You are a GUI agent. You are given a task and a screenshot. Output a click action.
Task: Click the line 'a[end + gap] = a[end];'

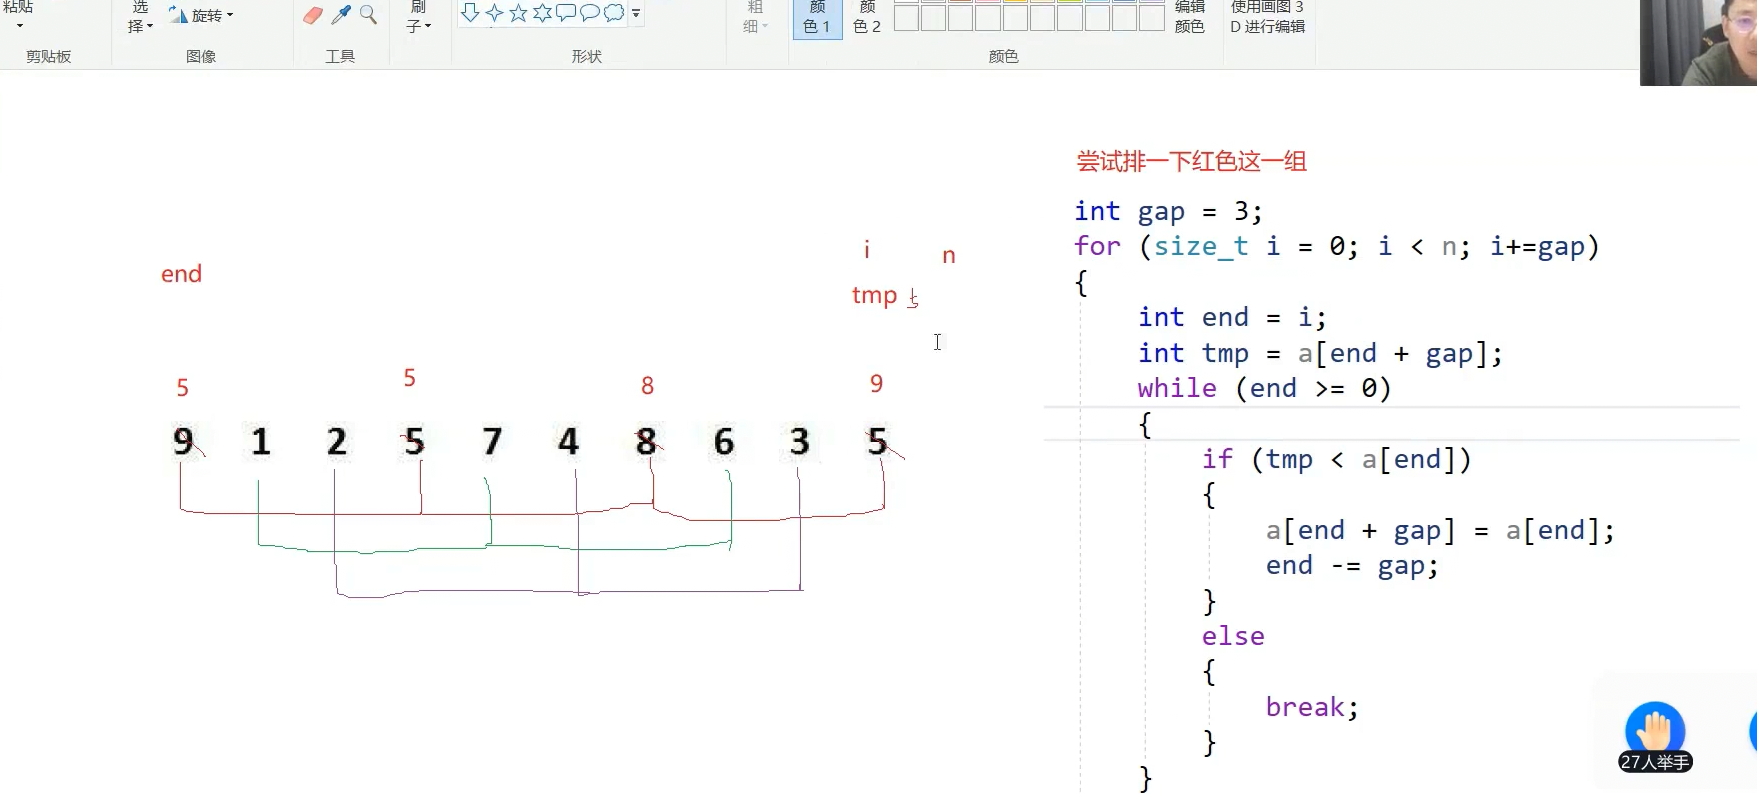(x=1440, y=530)
